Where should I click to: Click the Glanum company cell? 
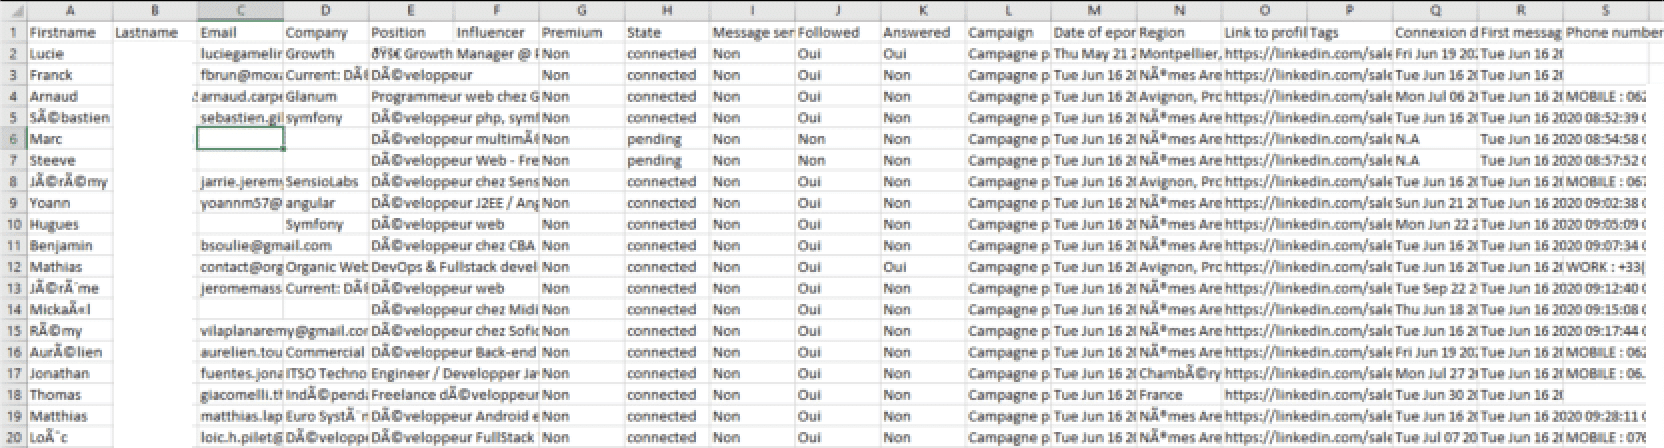[x=325, y=97]
